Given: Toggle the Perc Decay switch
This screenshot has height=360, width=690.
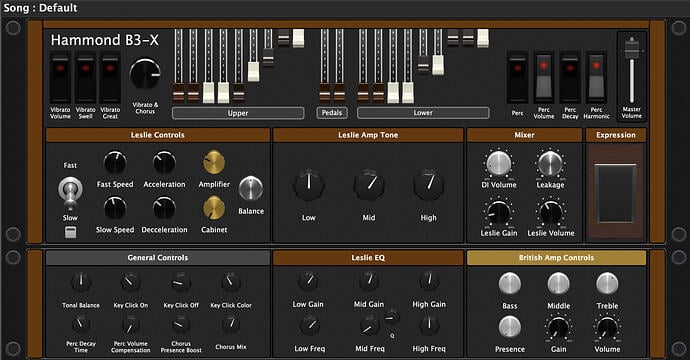Looking at the screenshot, I should [570, 78].
